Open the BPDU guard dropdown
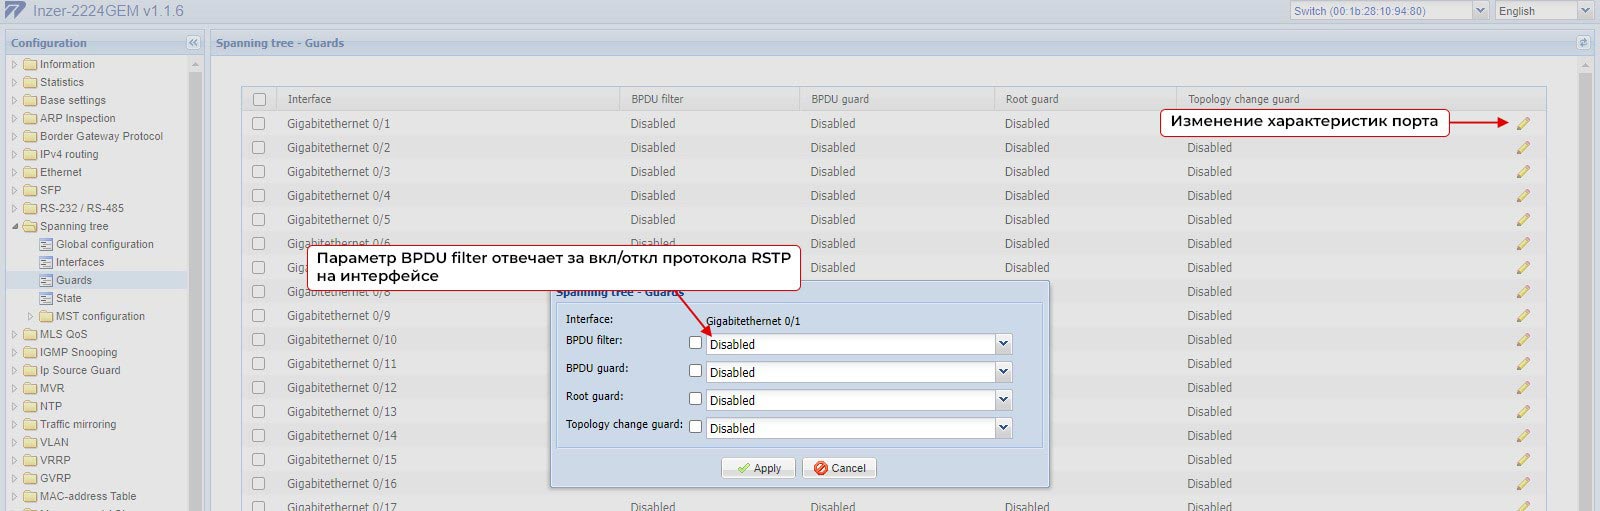 point(1003,373)
